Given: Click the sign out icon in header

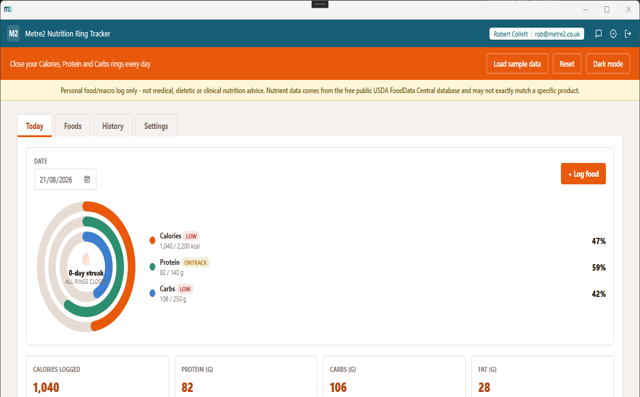Looking at the screenshot, I should [x=628, y=34].
